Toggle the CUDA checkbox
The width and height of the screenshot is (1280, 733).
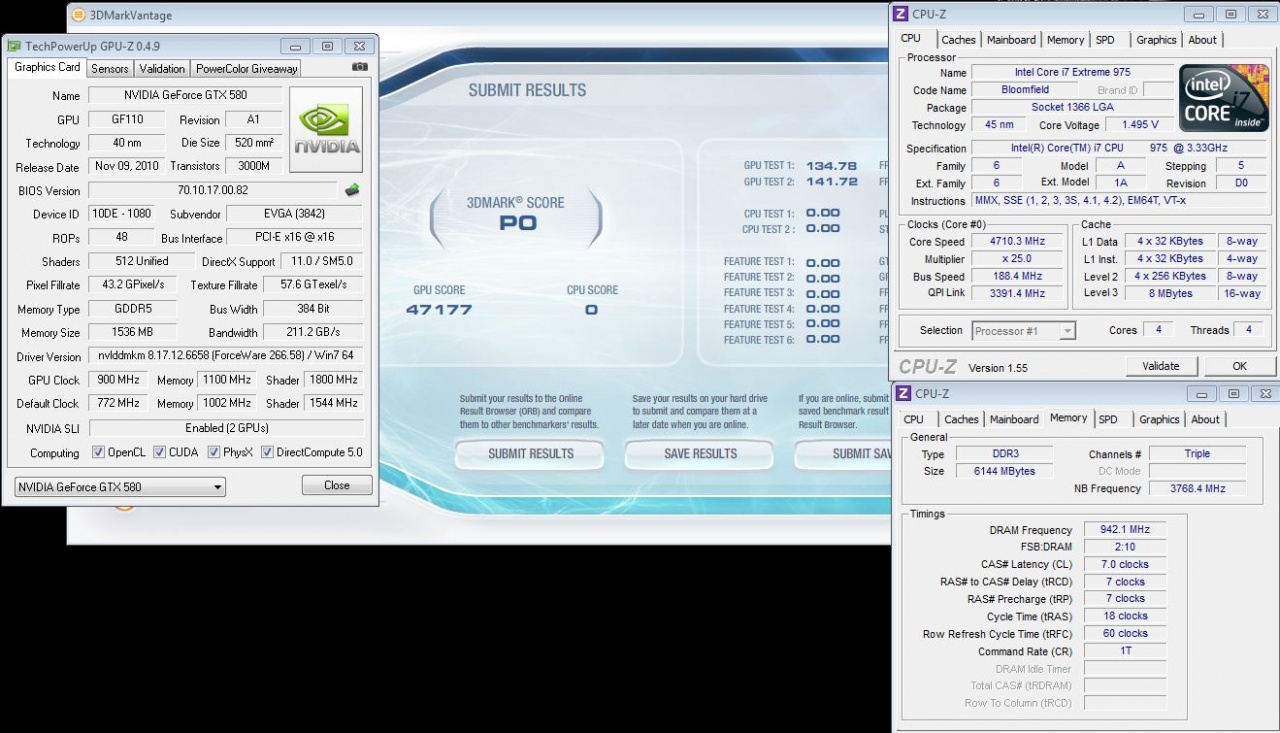click(159, 452)
